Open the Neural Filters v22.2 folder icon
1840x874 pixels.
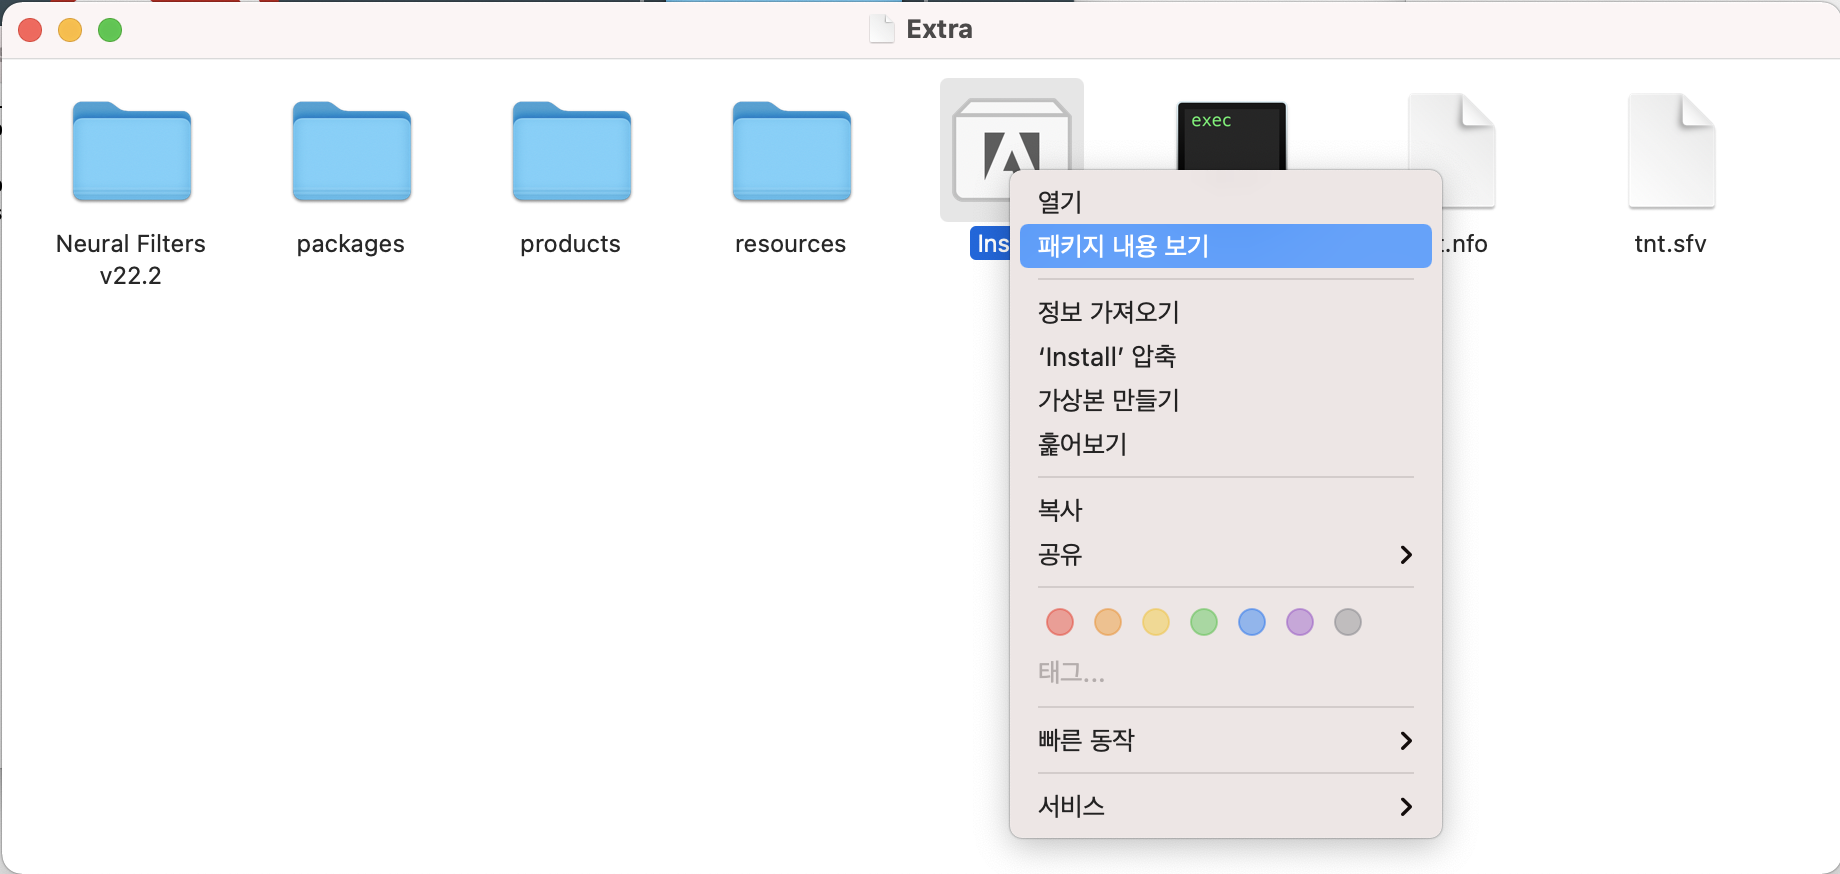pyautogui.click(x=132, y=151)
